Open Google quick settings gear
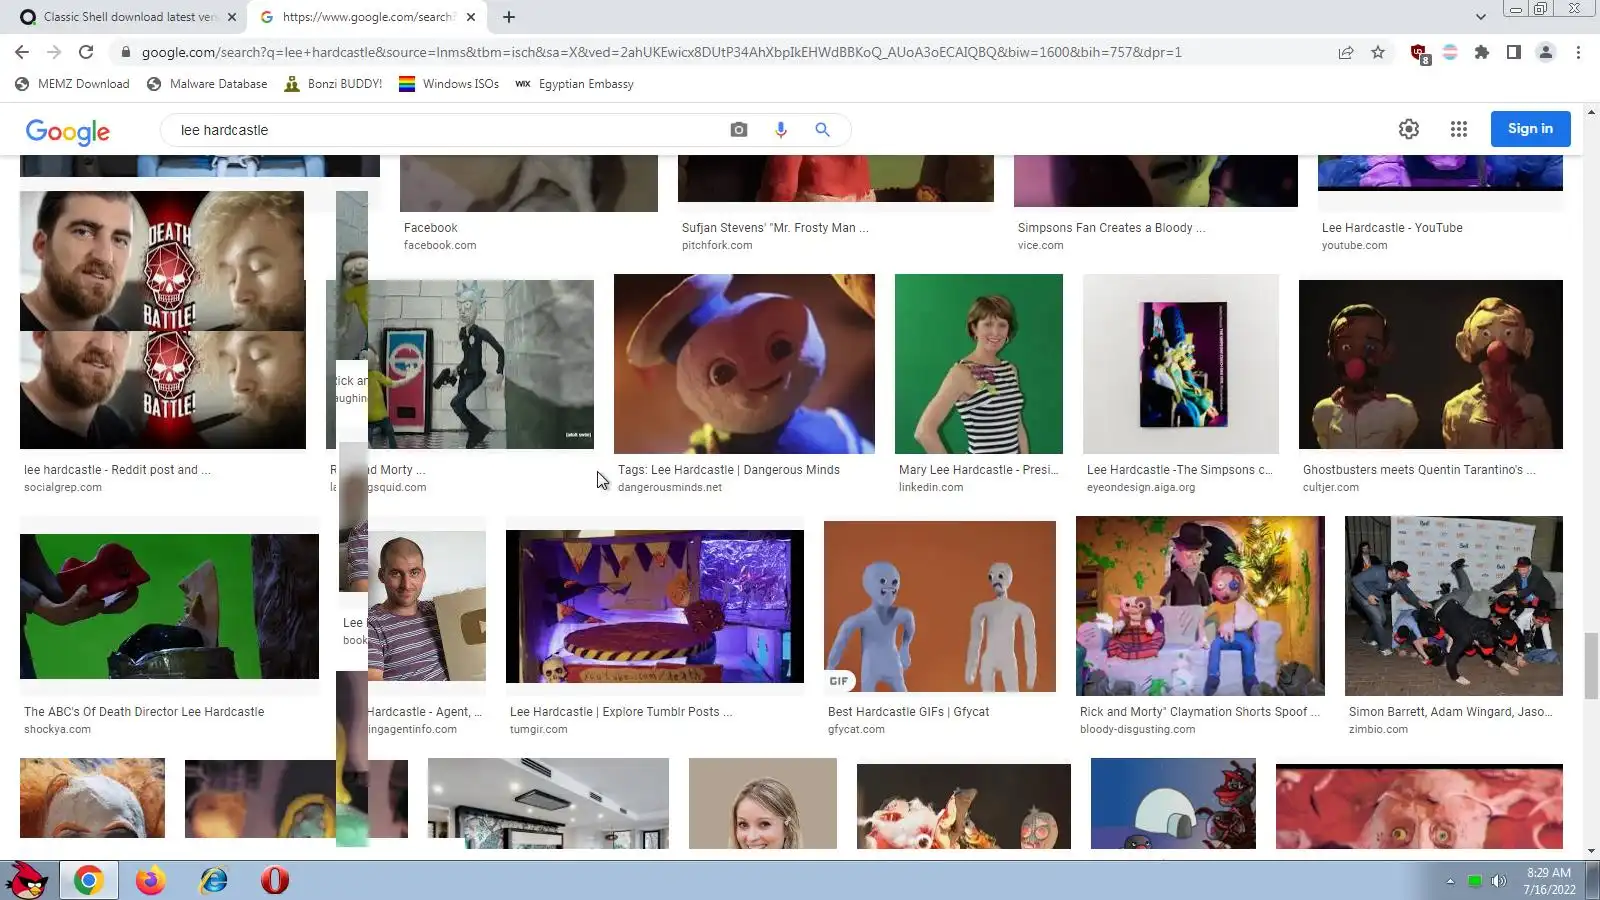Screen dimensions: 1600x900 [x=1409, y=129]
